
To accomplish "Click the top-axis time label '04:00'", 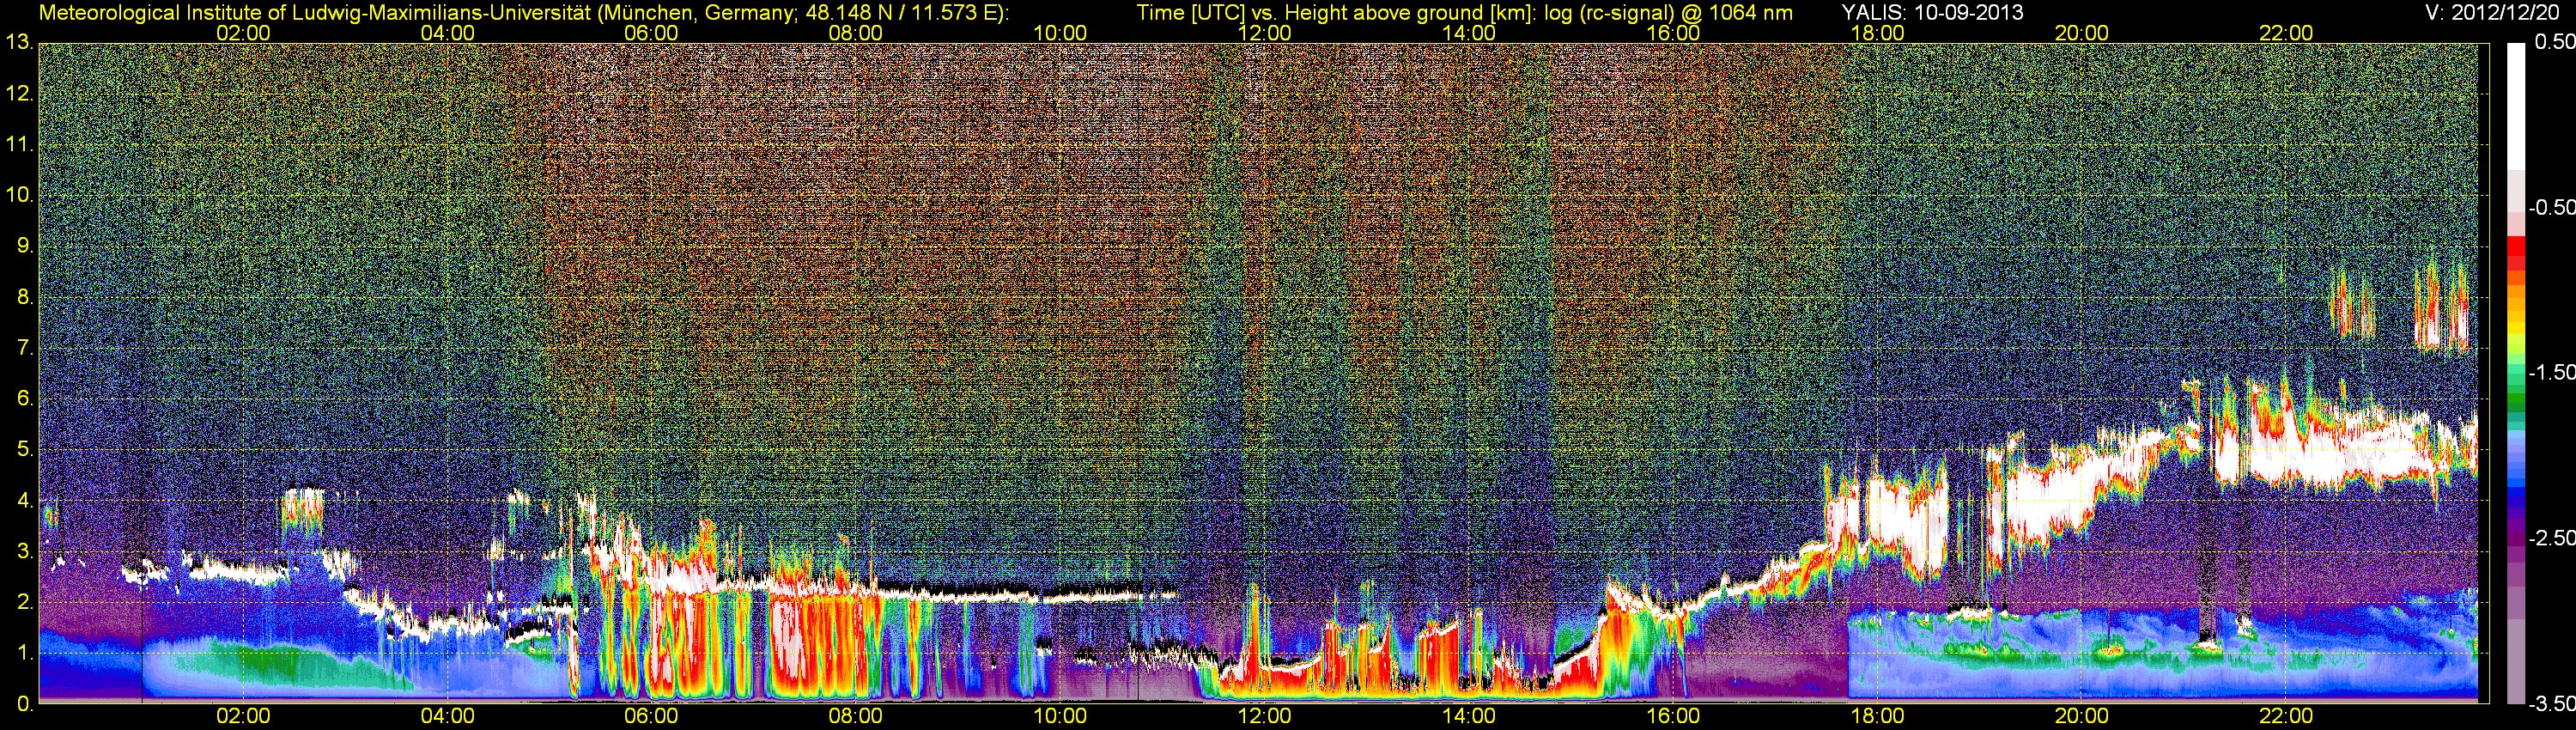I will (x=447, y=33).
